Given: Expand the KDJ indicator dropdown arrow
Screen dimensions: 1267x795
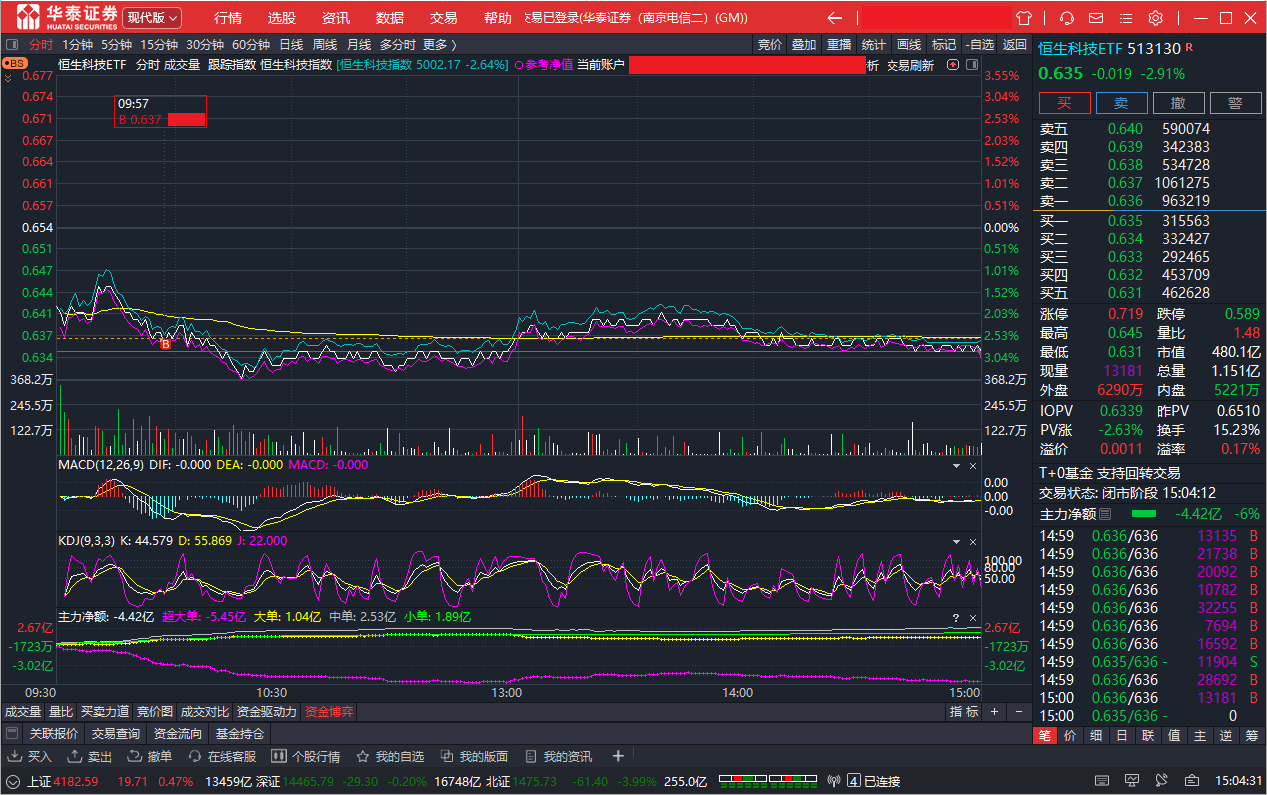Looking at the screenshot, I should pos(955,541).
